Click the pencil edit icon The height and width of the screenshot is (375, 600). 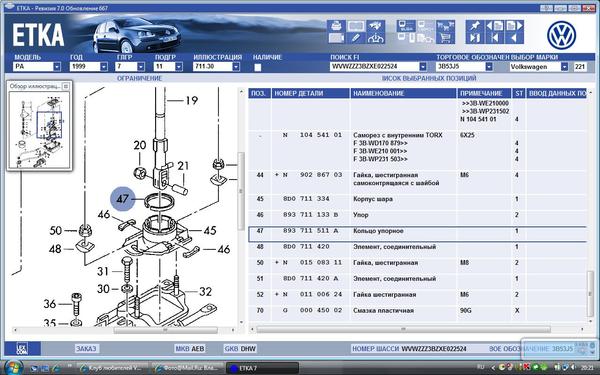(356, 38)
